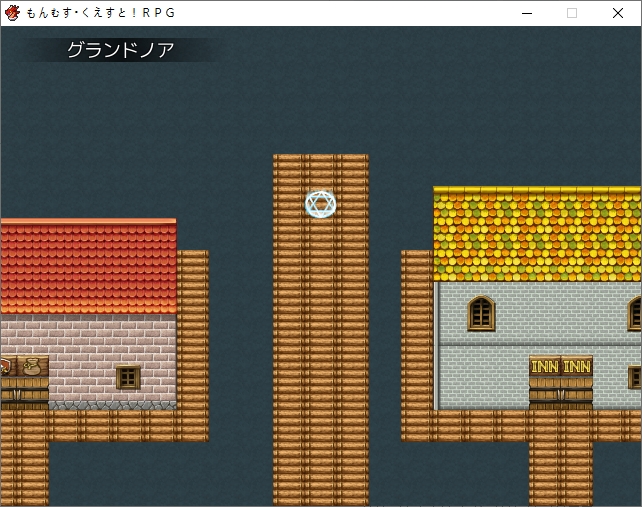This screenshot has height=507, width=642.
Task: Click the square window on red-roofed shop
Action: [128, 377]
